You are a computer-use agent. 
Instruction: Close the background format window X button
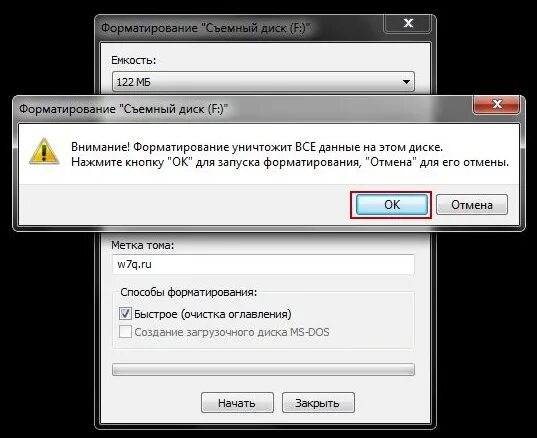[408, 24]
